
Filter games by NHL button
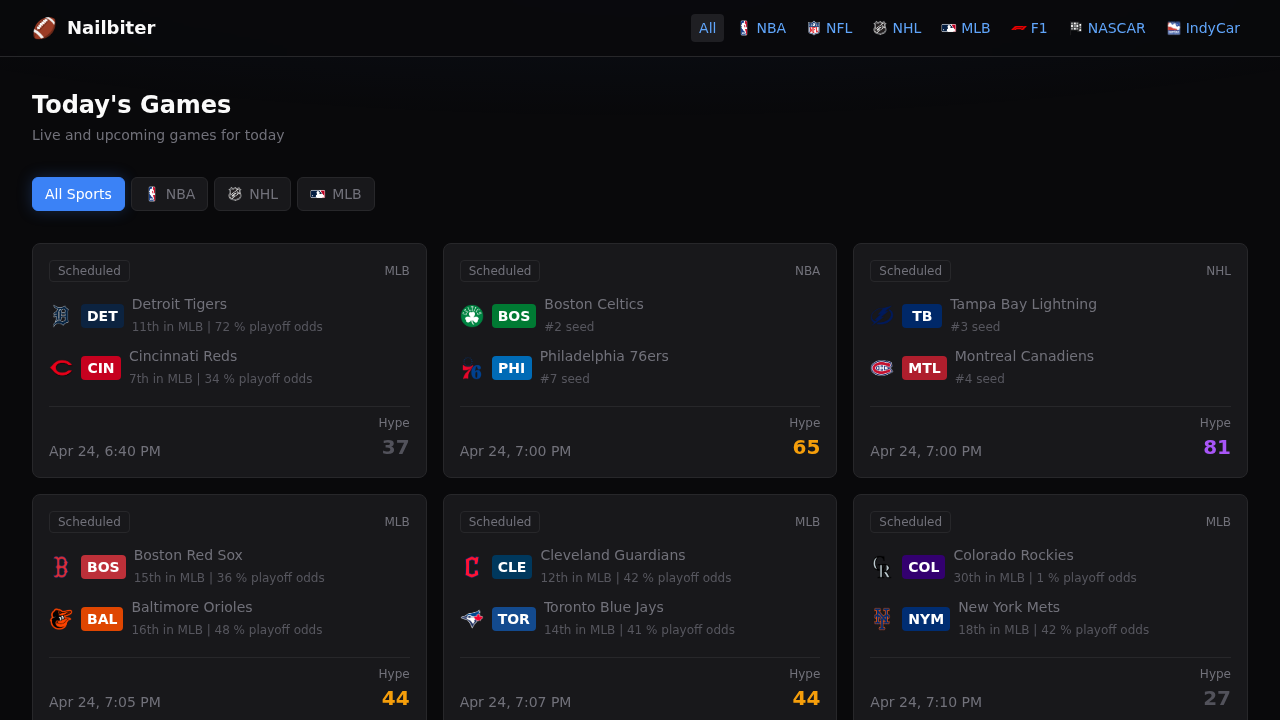pos(252,194)
